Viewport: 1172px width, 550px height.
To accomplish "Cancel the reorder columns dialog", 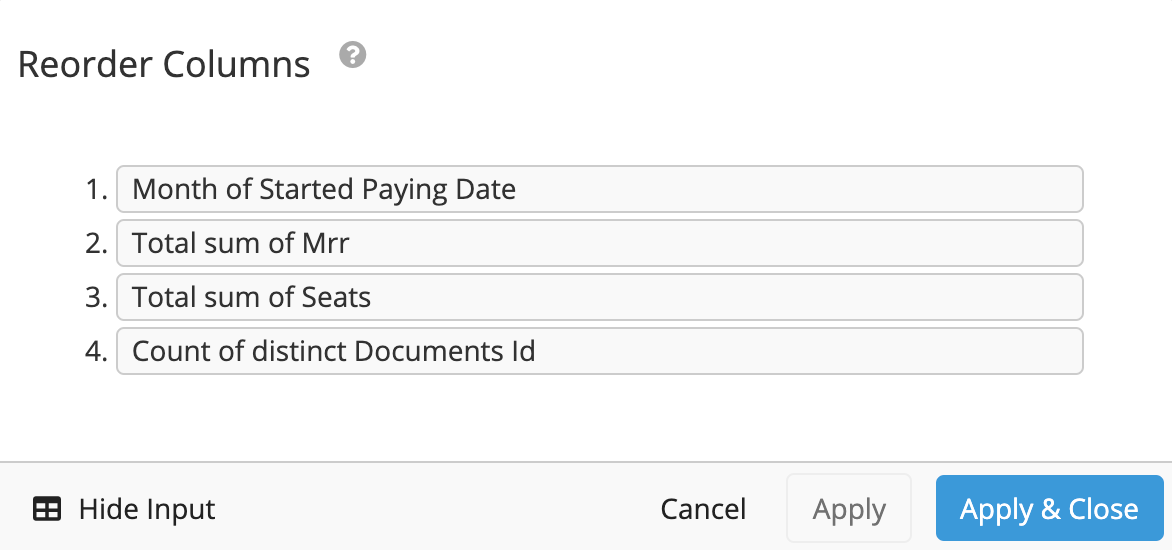I will pyautogui.click(x=703, y=509).
